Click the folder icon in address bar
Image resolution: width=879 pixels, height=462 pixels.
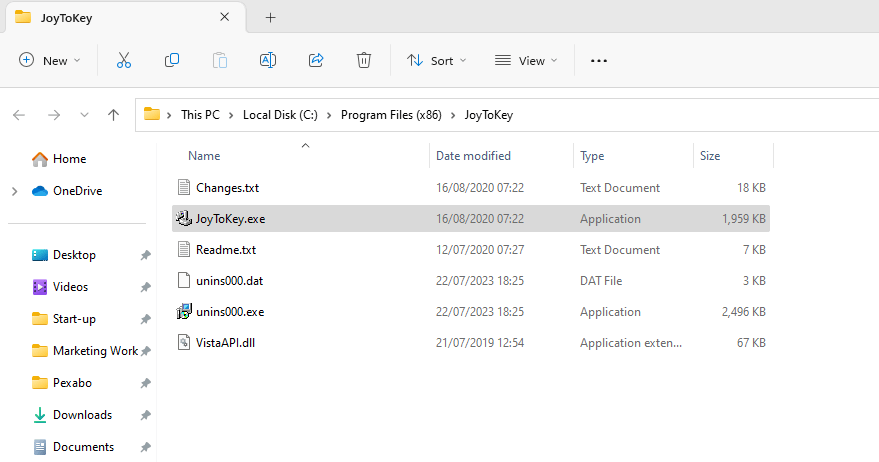click(152, 114)
